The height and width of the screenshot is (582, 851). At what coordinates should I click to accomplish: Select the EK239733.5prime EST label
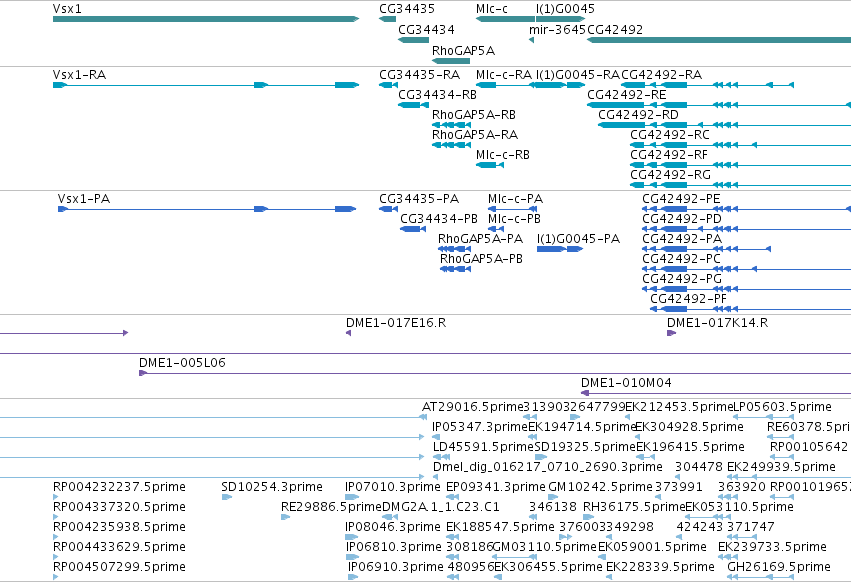click(x=772, y=547)
